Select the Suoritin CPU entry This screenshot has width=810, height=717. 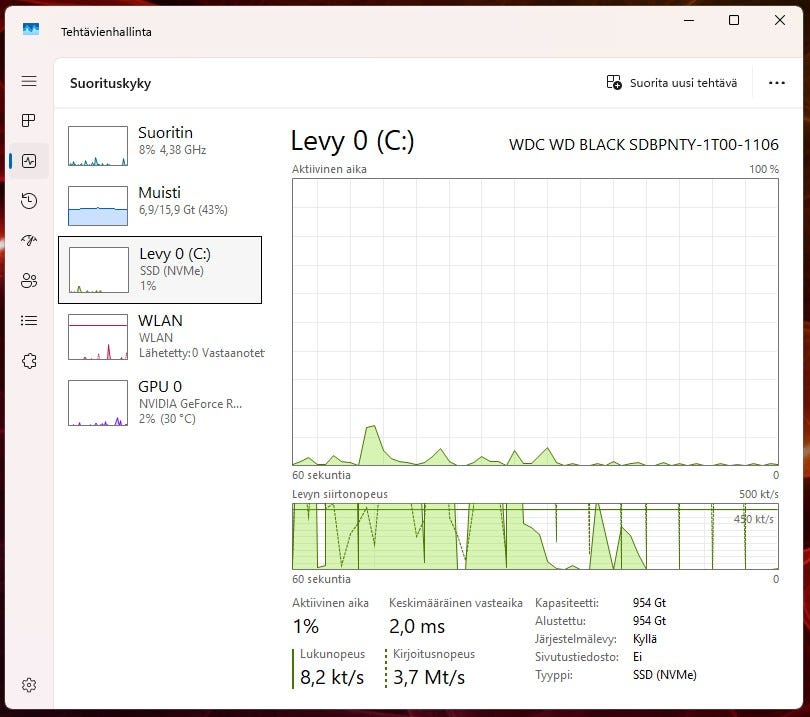coord(160,145)
